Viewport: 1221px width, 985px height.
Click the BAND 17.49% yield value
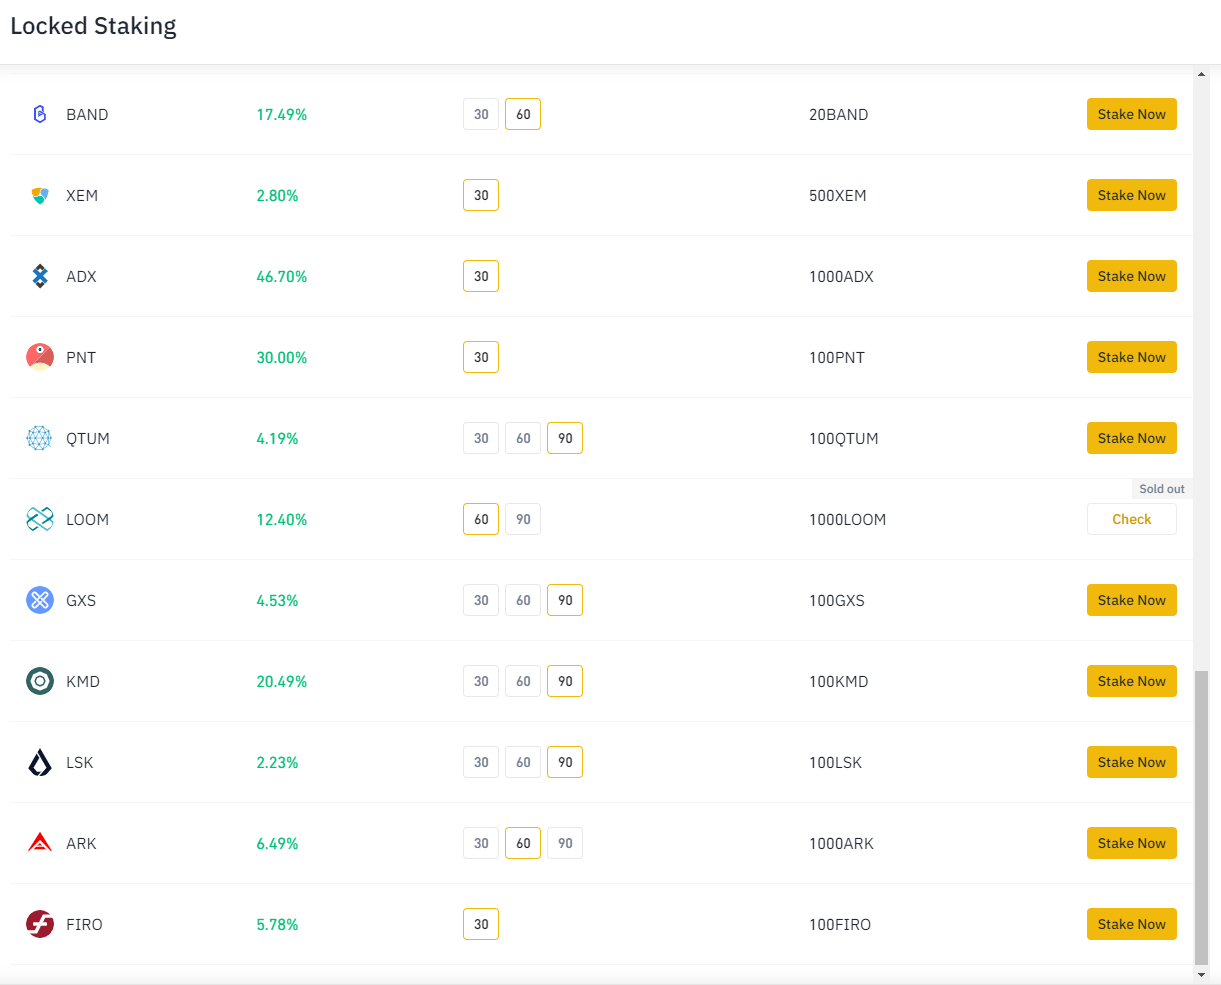[282, 114]
